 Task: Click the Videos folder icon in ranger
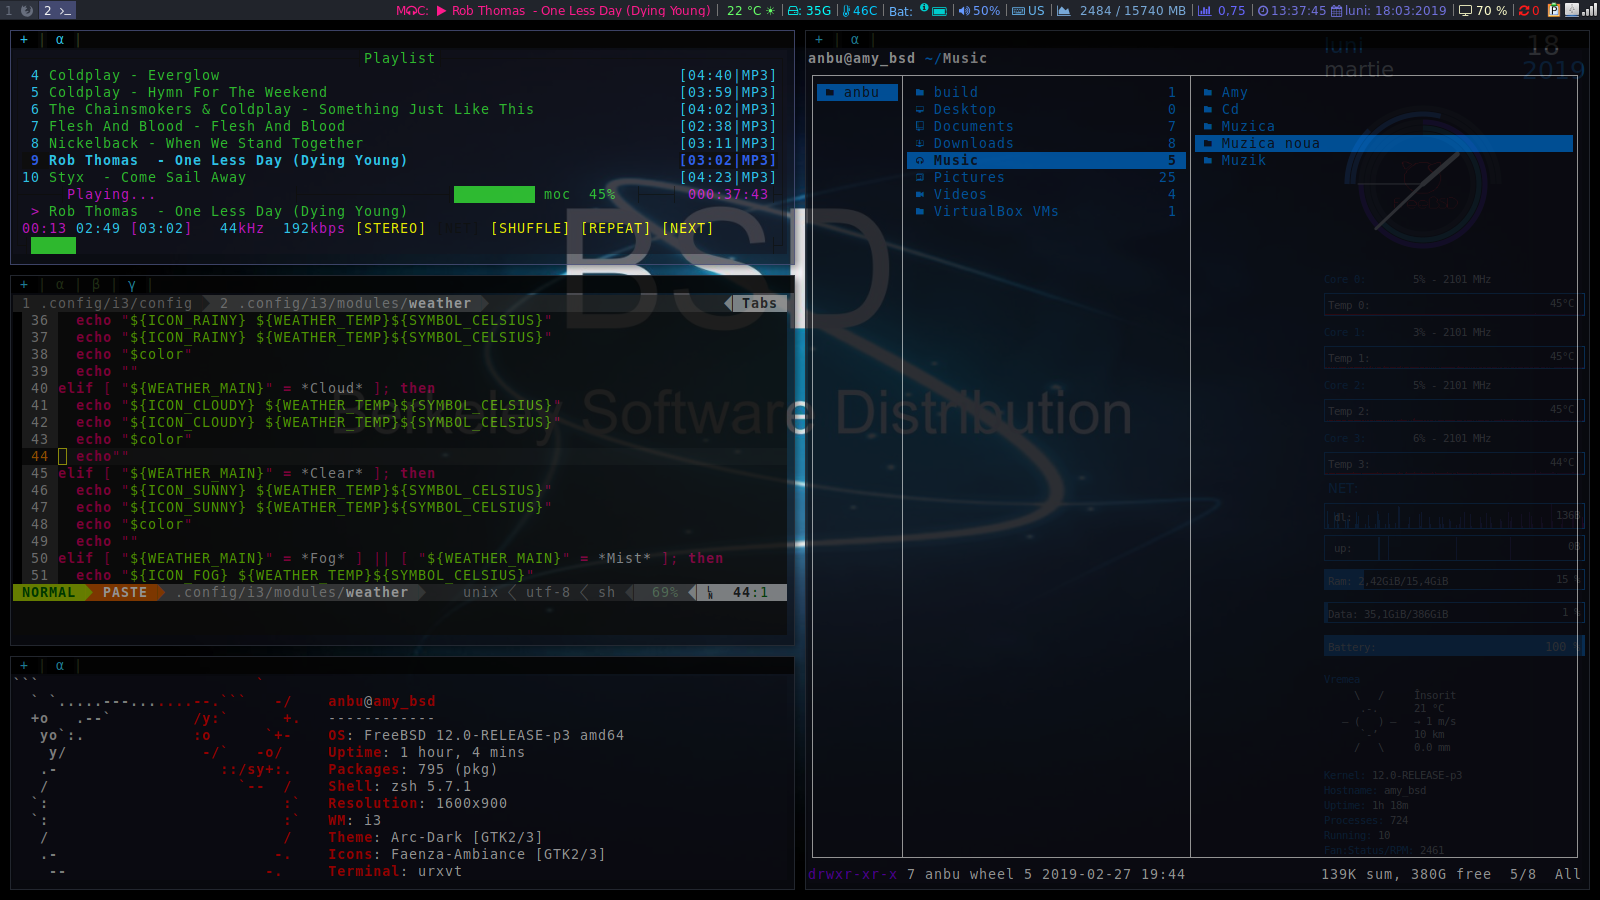[x=920, y=194]
